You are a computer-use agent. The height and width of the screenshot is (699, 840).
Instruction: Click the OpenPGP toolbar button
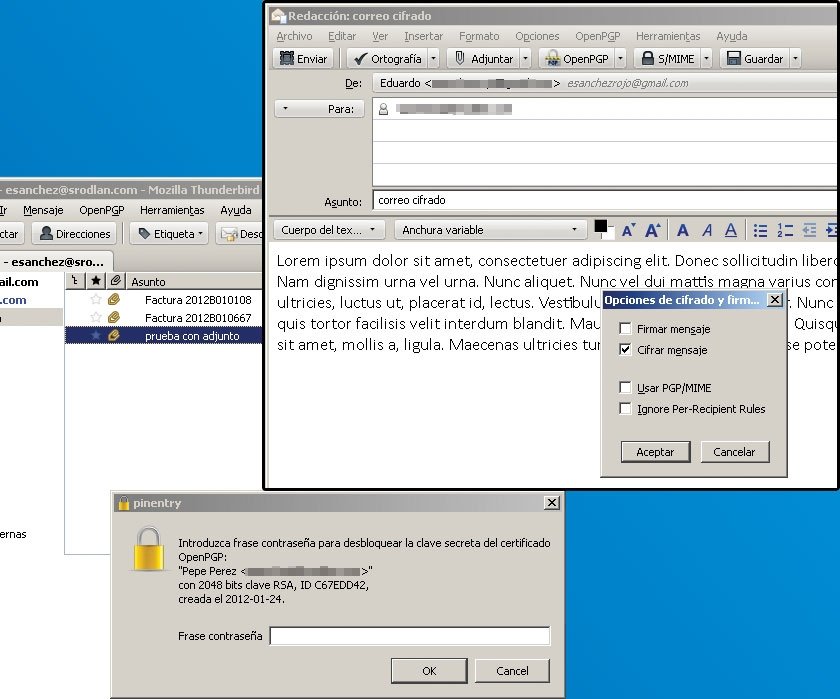pos(576,58)
